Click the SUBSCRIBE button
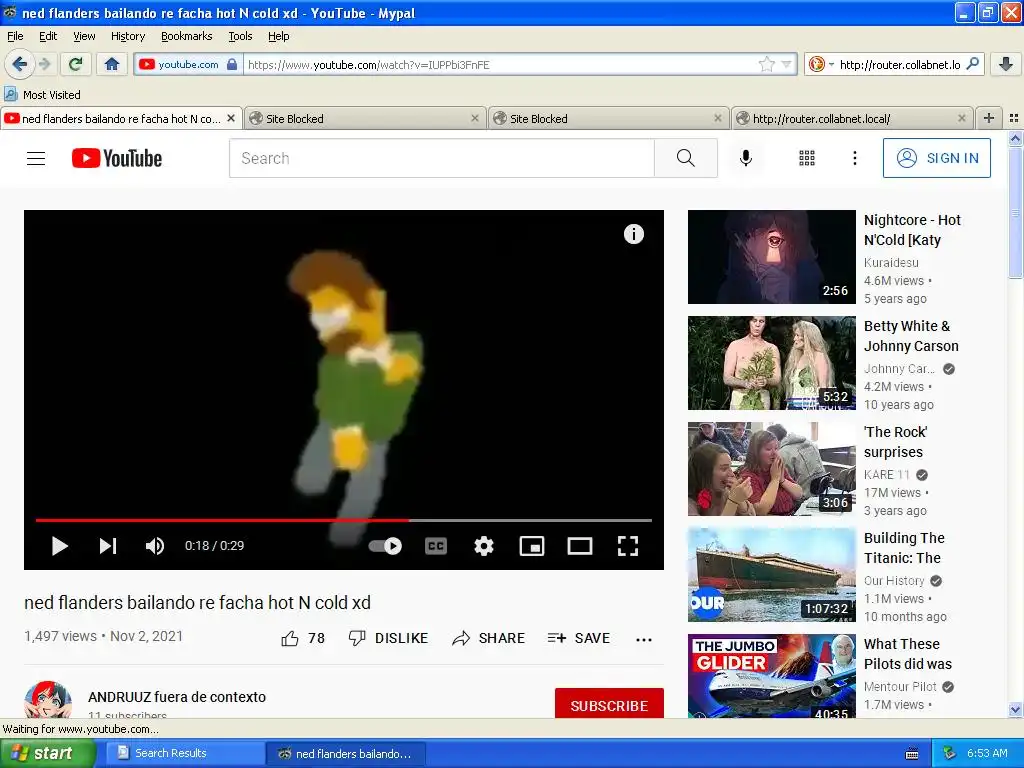Viewport: 1024px width, 768px height. pos(609,705)
